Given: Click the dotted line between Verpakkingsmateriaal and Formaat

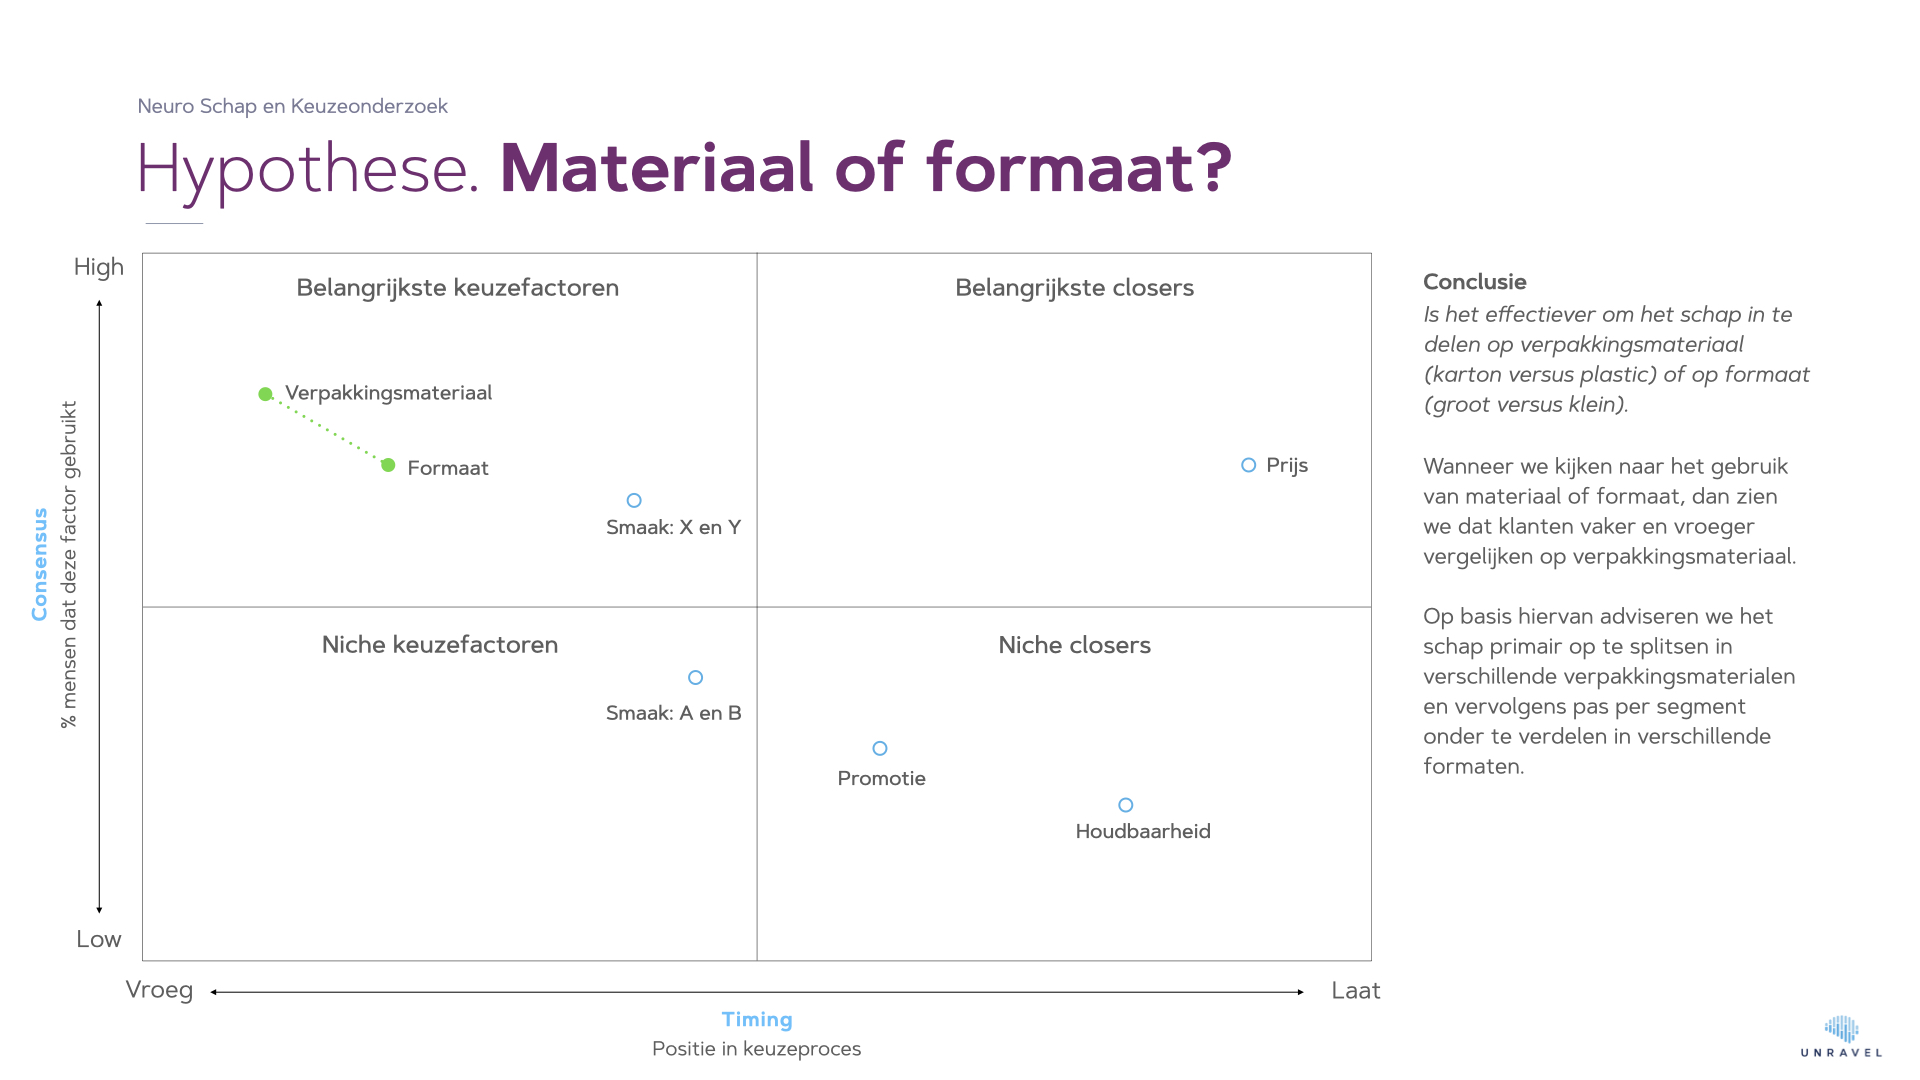Looking at the screenshot, I should (327, 430).
